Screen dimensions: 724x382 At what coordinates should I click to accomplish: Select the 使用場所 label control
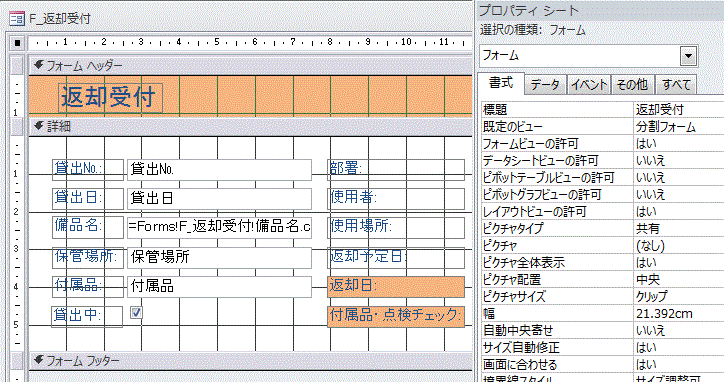[x=396, y=227]
